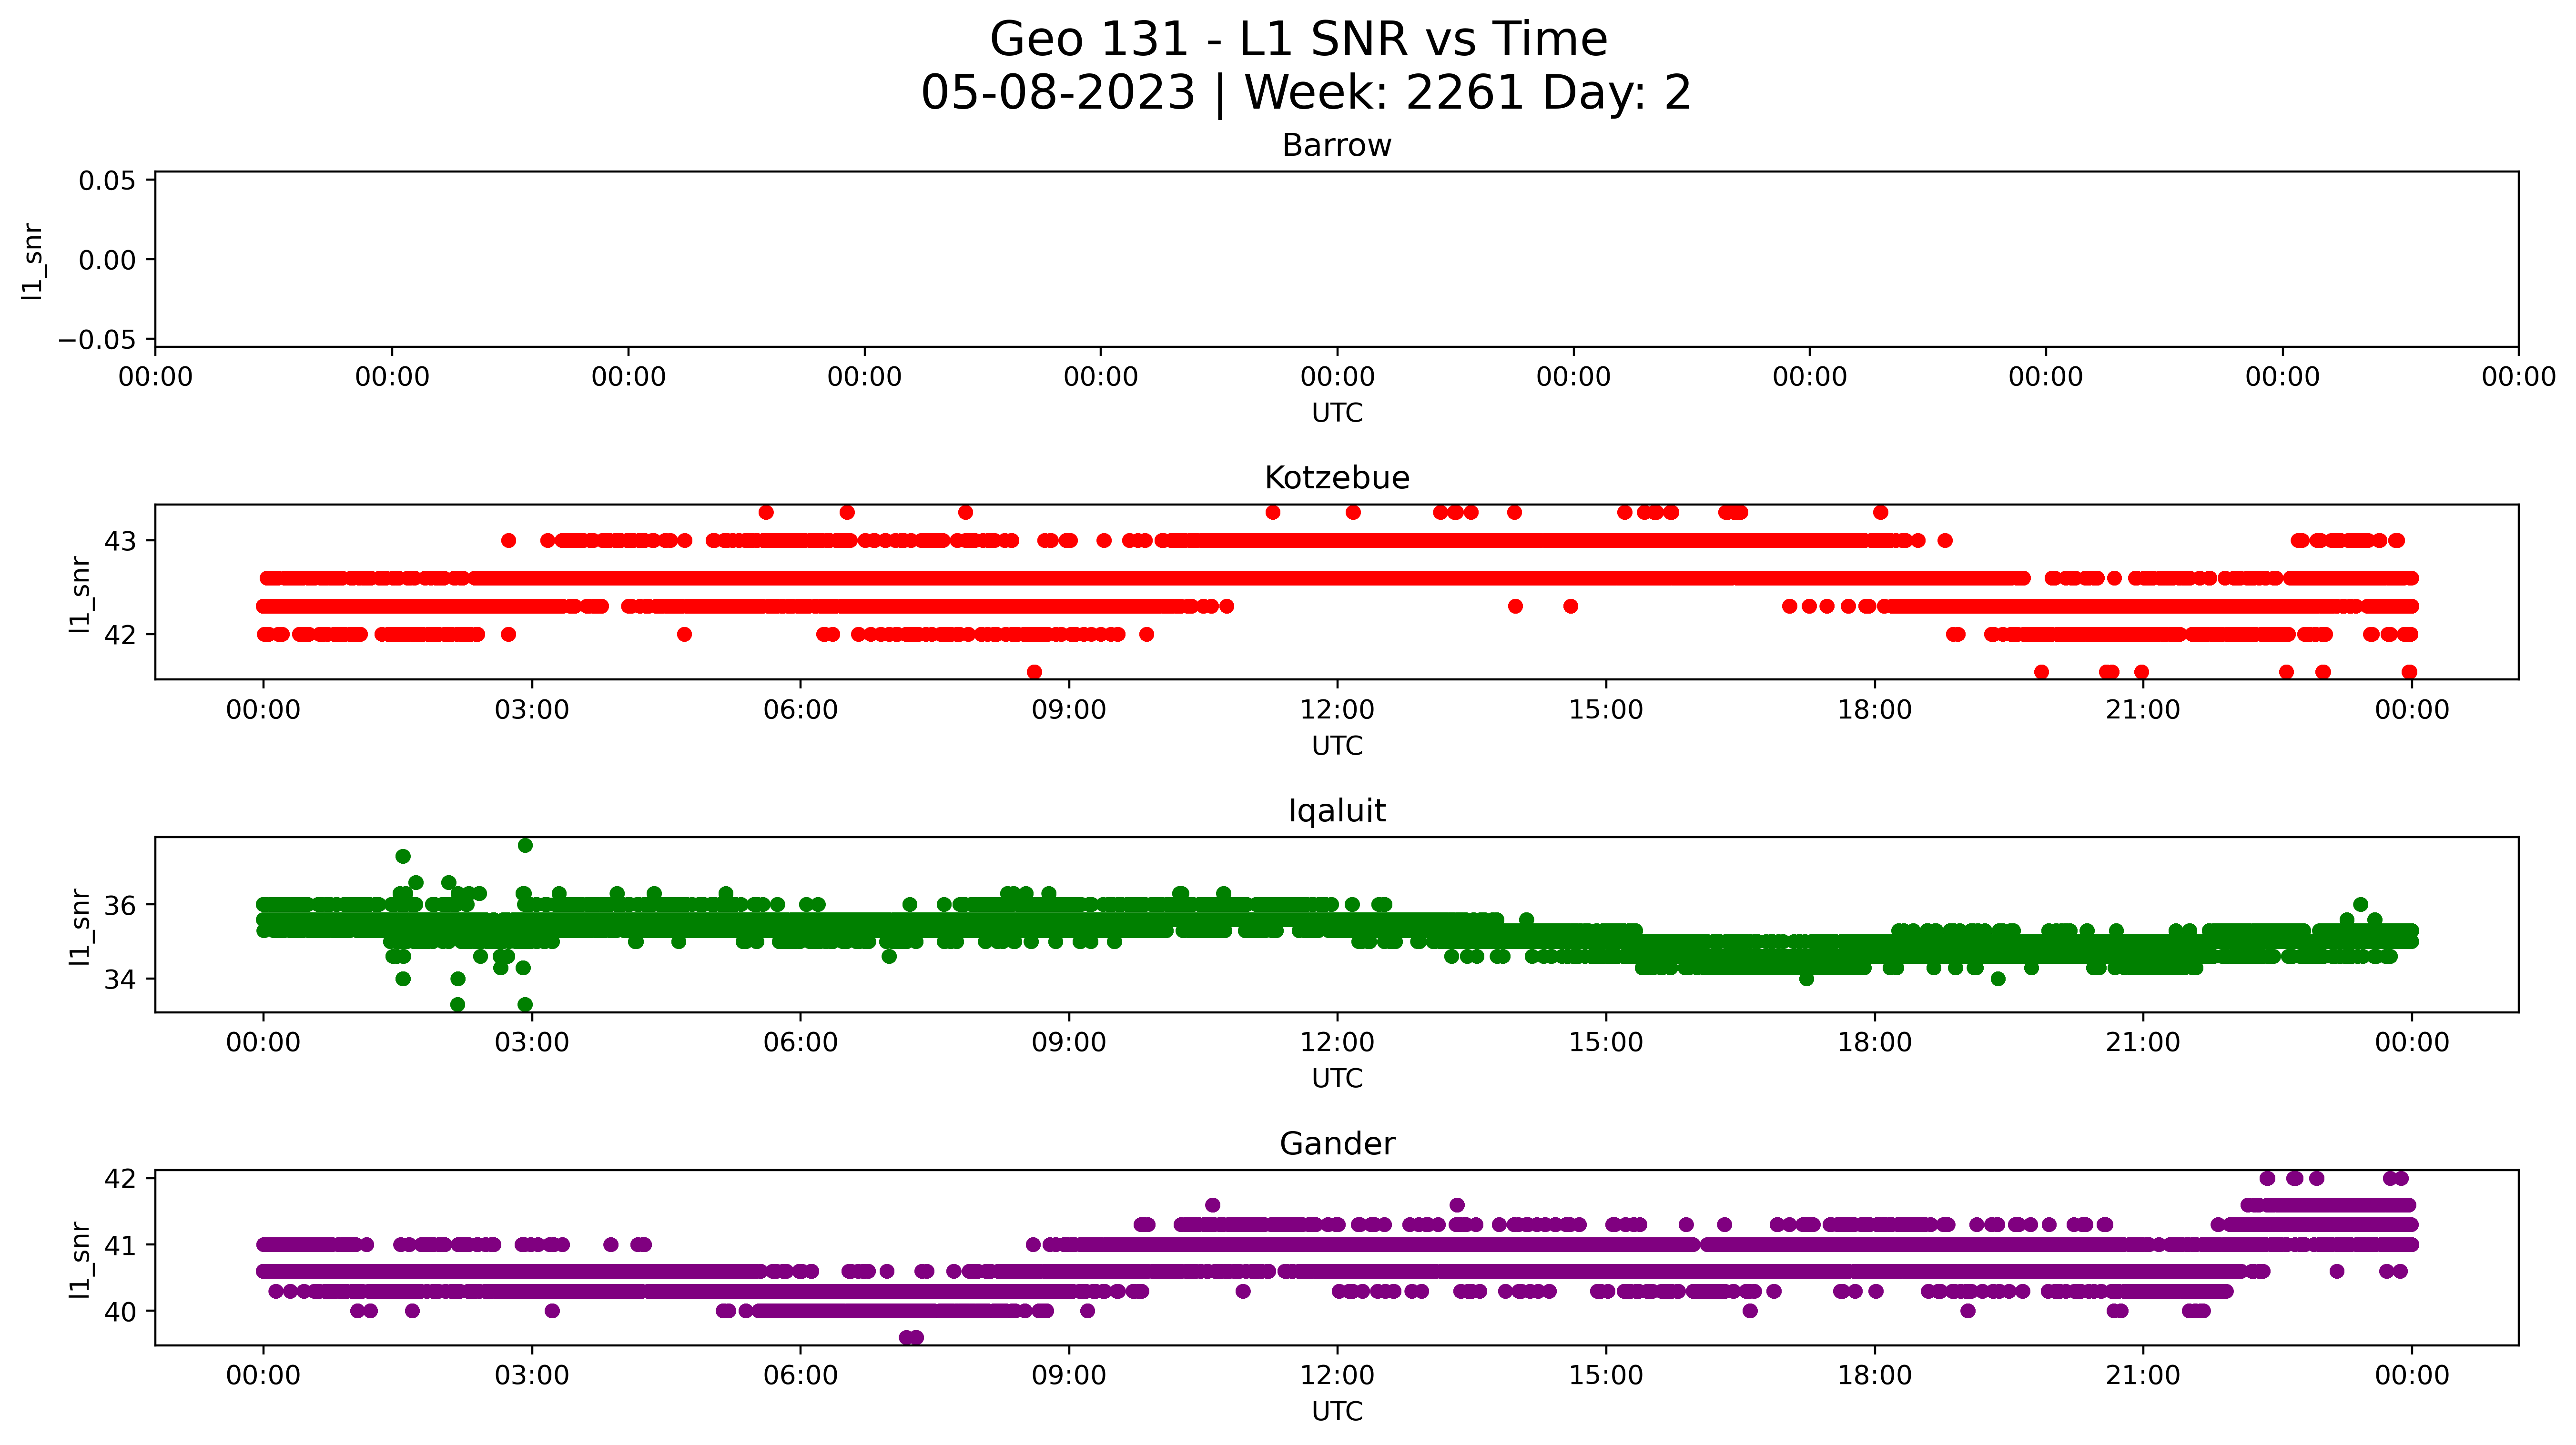2576x1445 pixels.
Task: Click the 03:00 tick label on Gander plot
Action: (532, 1376)
